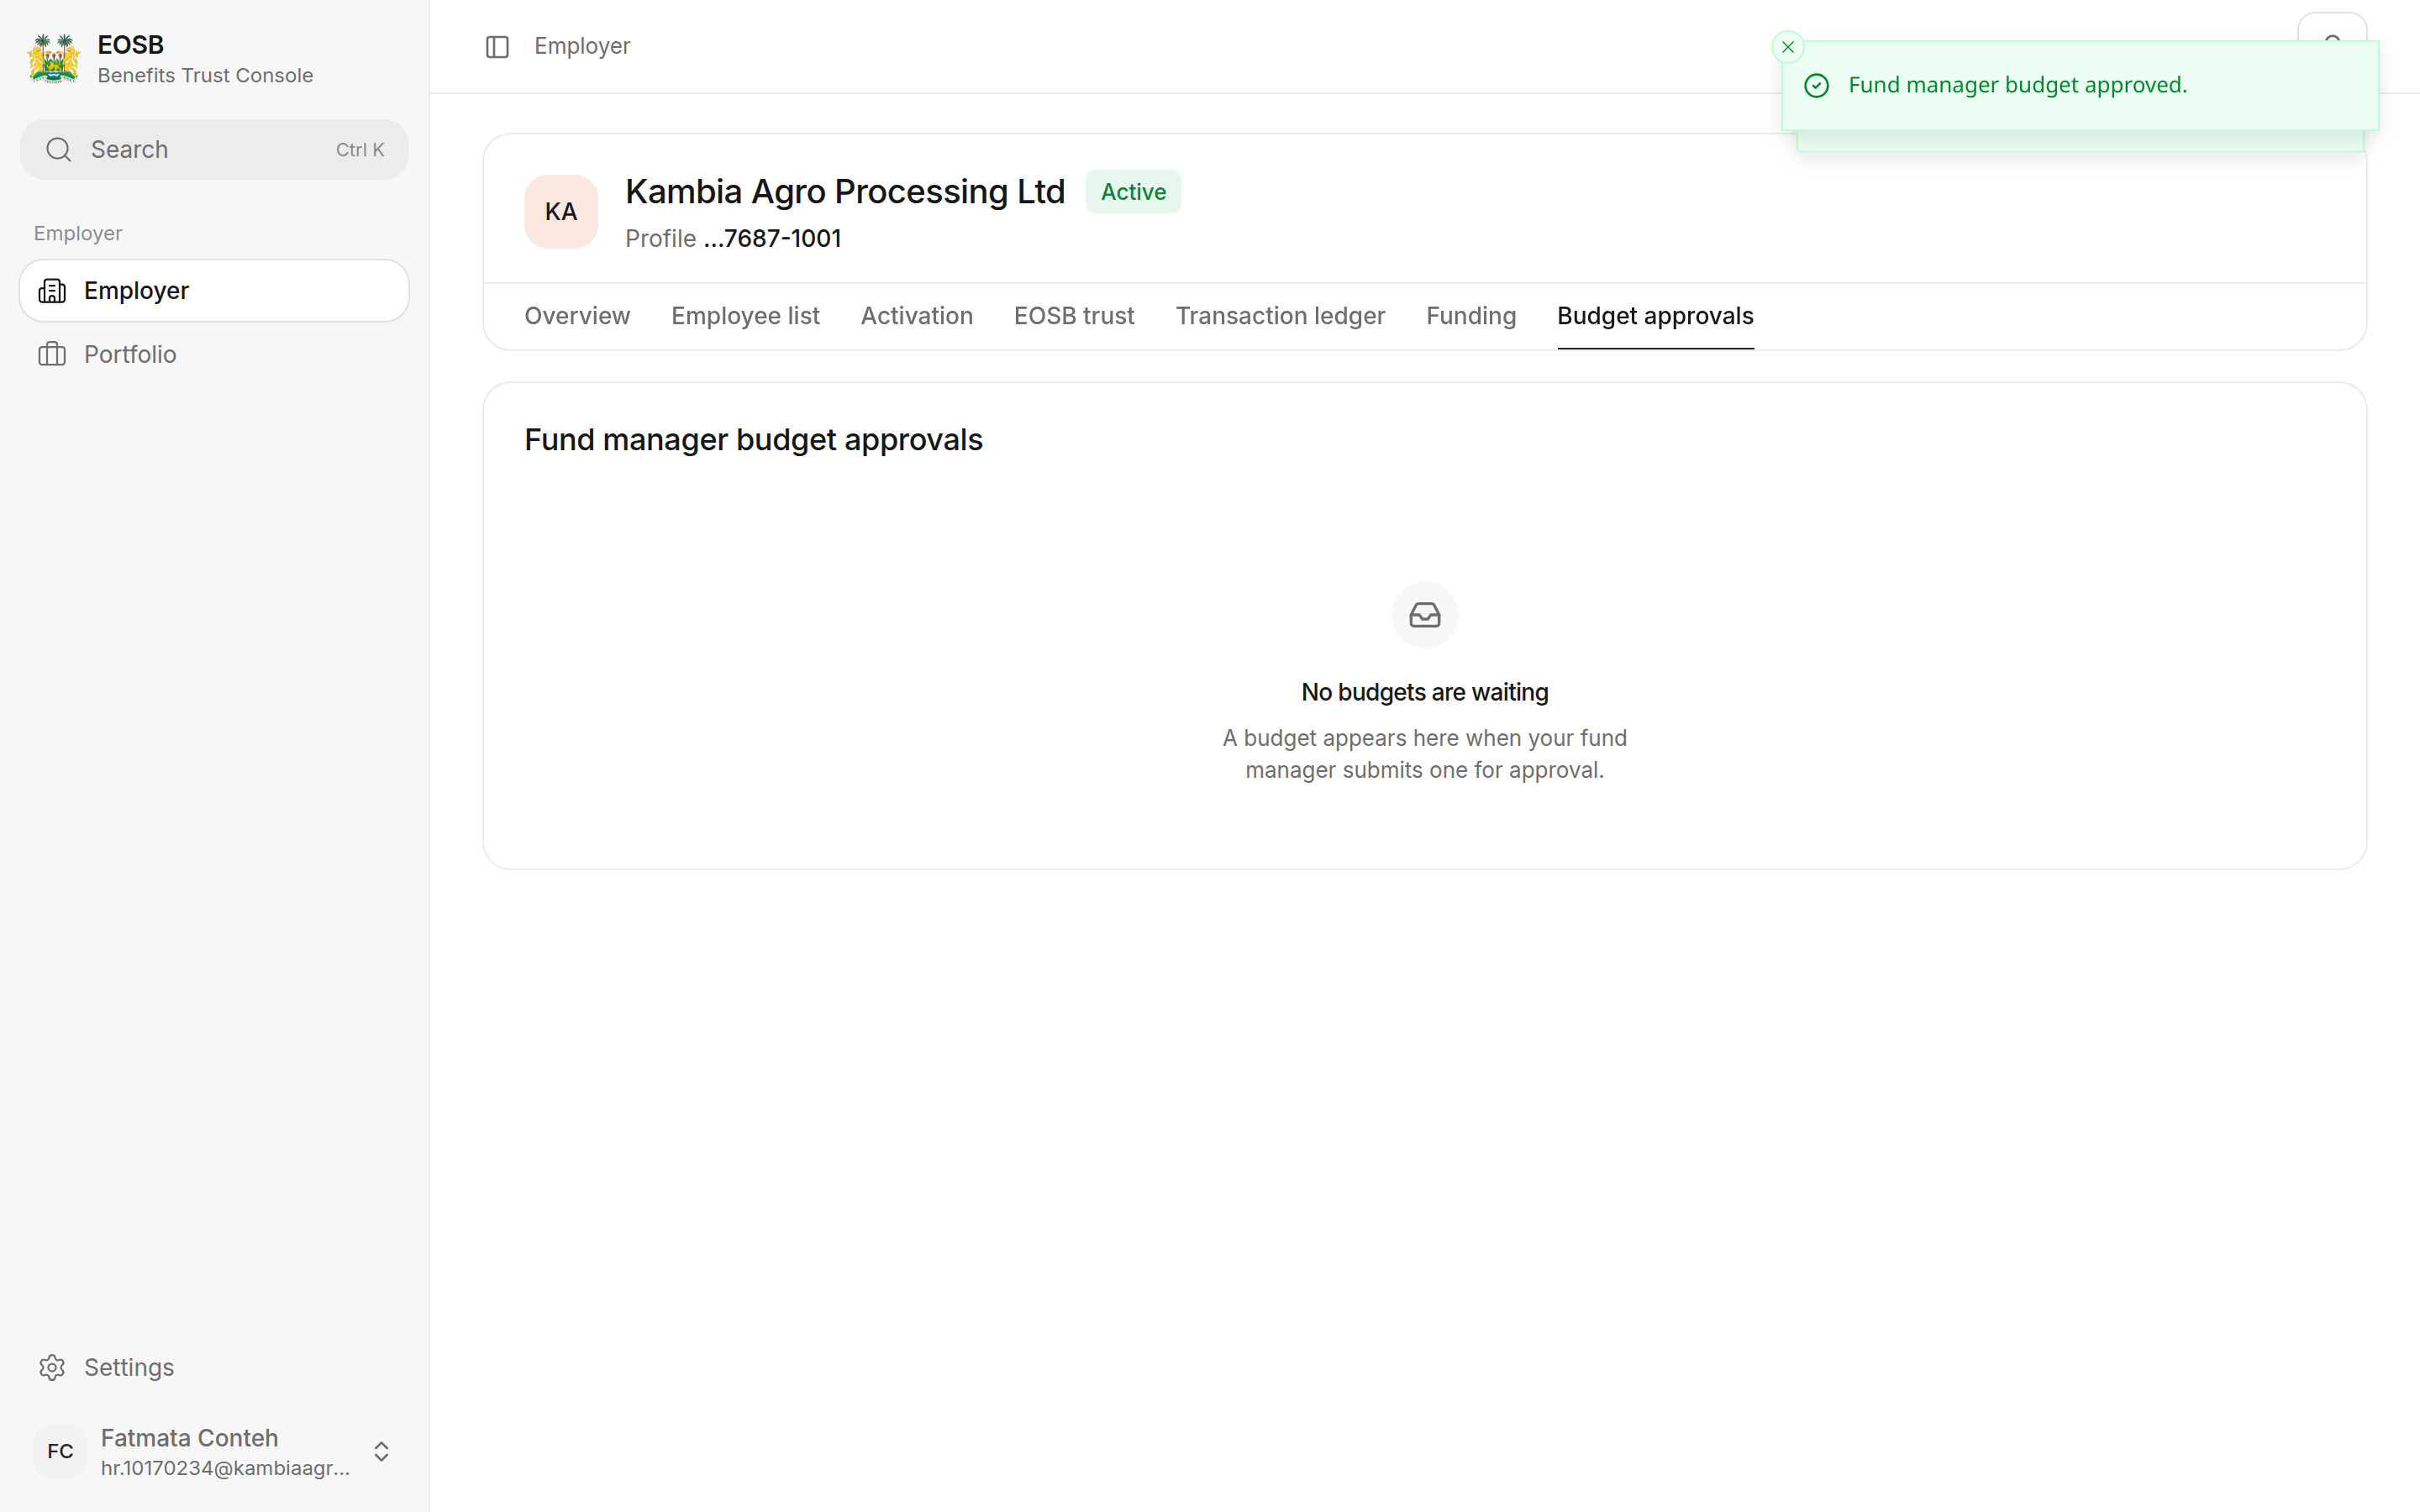Go to the Funding tab
The height and width of the screenshot is (1512, 2420).
pyautogui.click(x=1471, y=316)
